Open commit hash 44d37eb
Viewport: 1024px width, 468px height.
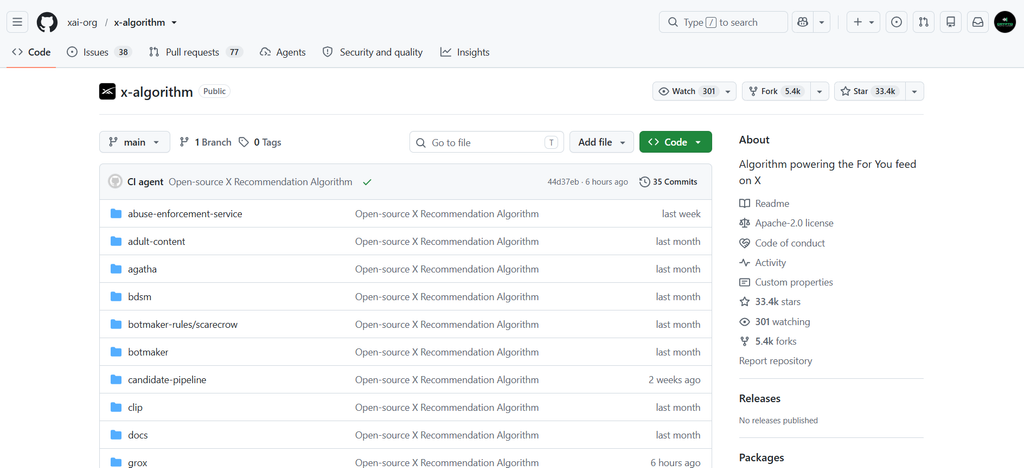(x=563, y=182)
